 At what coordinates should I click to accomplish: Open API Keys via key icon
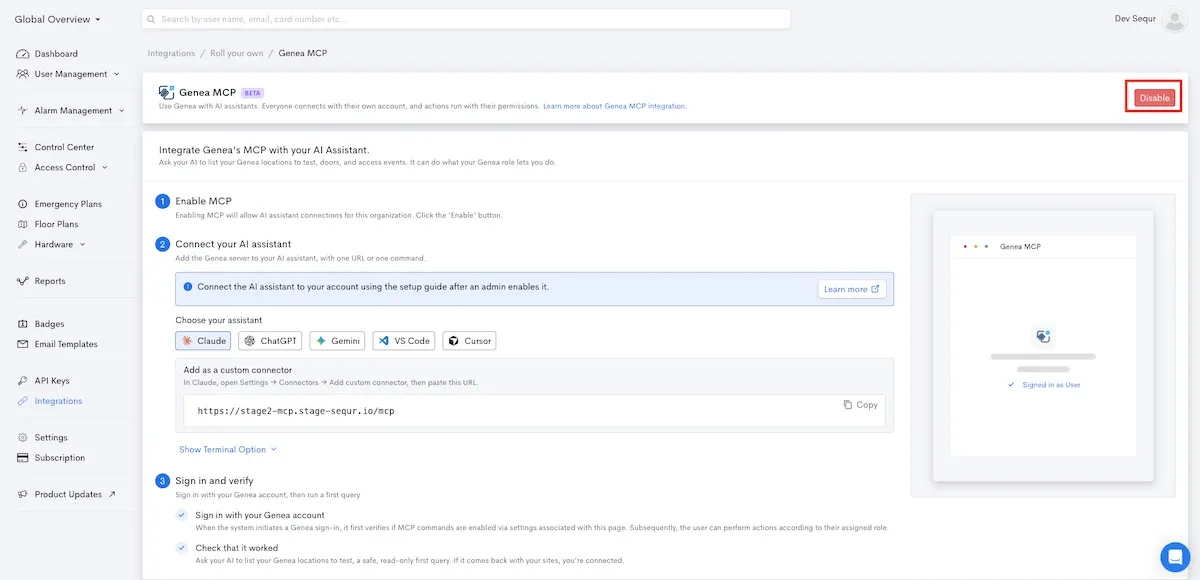coord(23,381)
